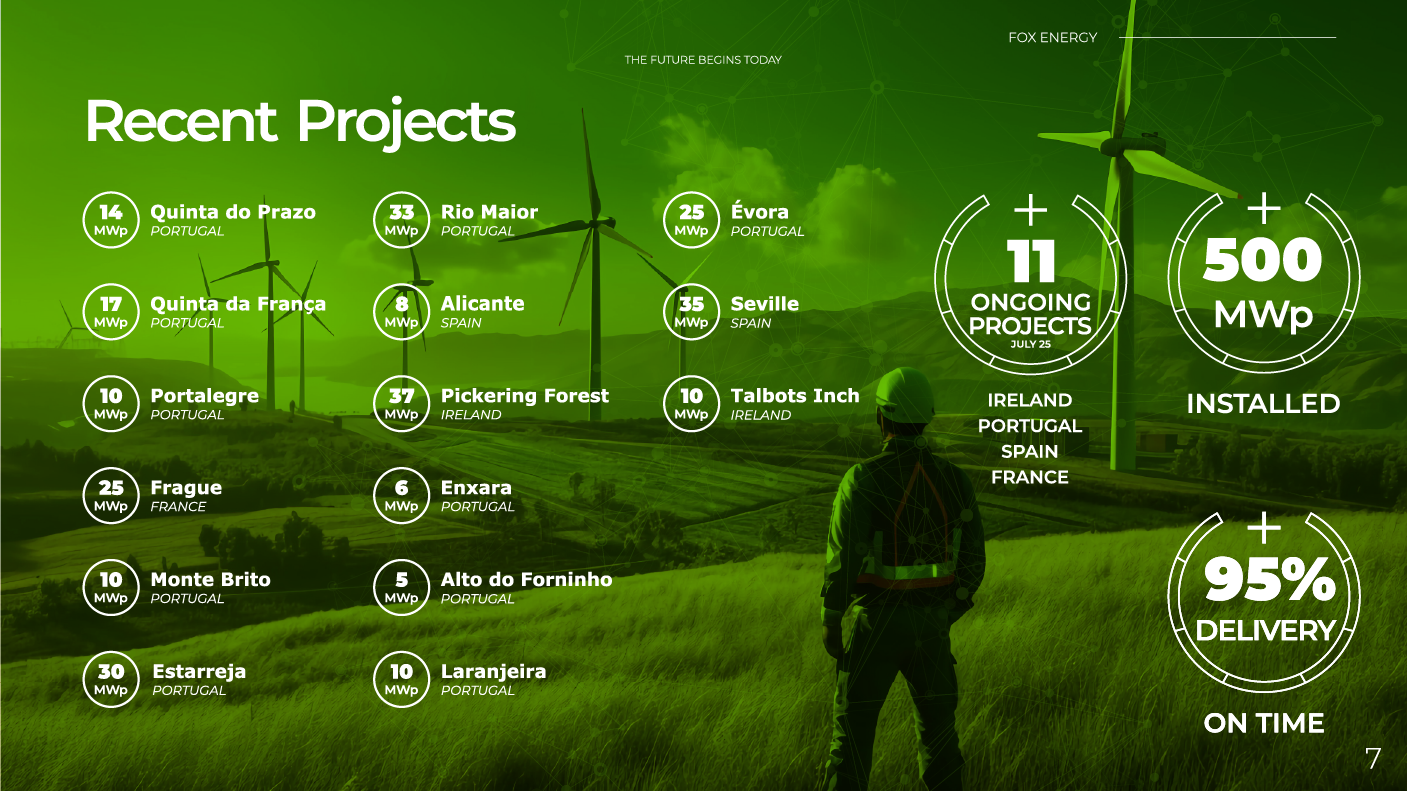Select the 'Laranjeira' project name

tap(493, 672)
